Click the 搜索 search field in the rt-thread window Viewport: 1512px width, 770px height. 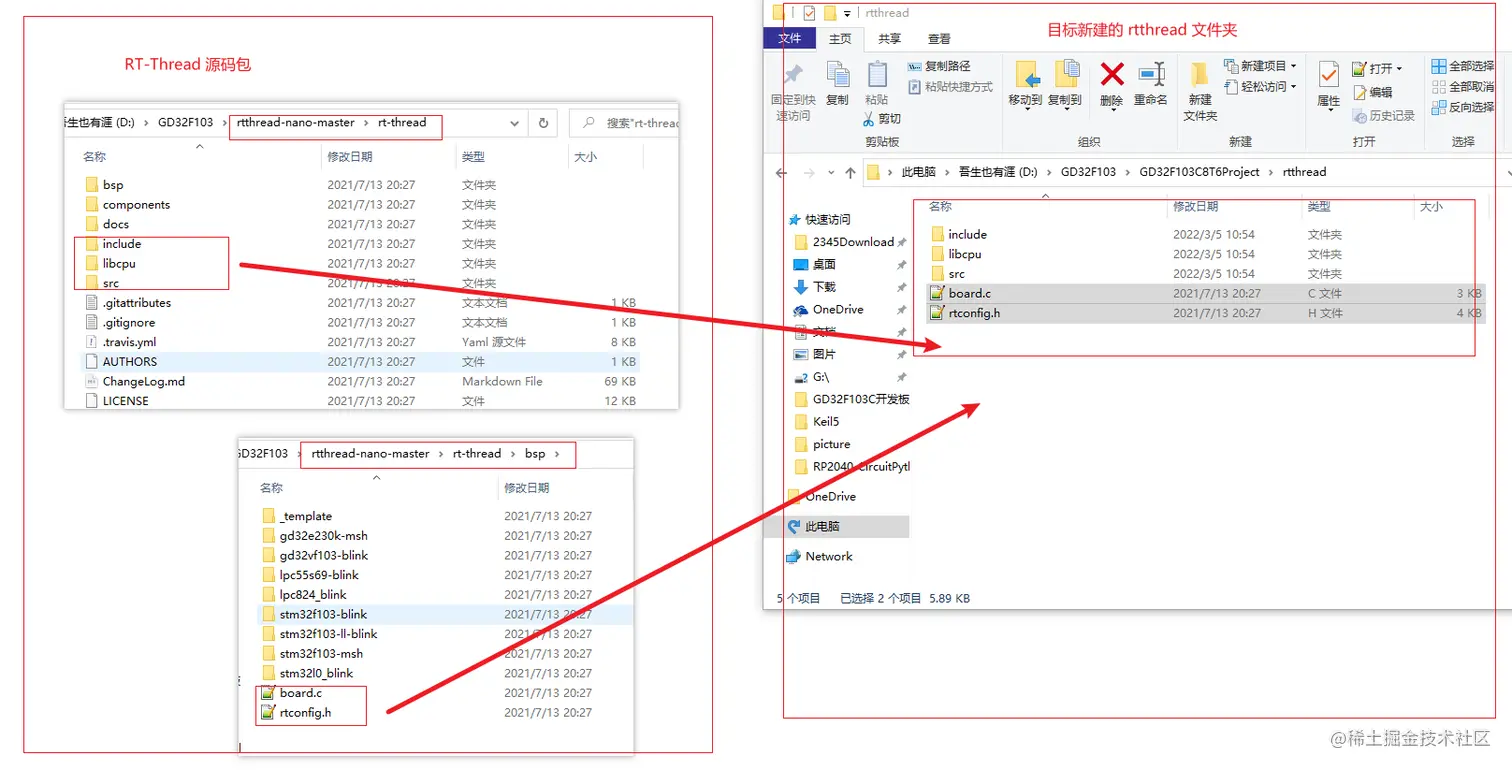coord(625,123)
